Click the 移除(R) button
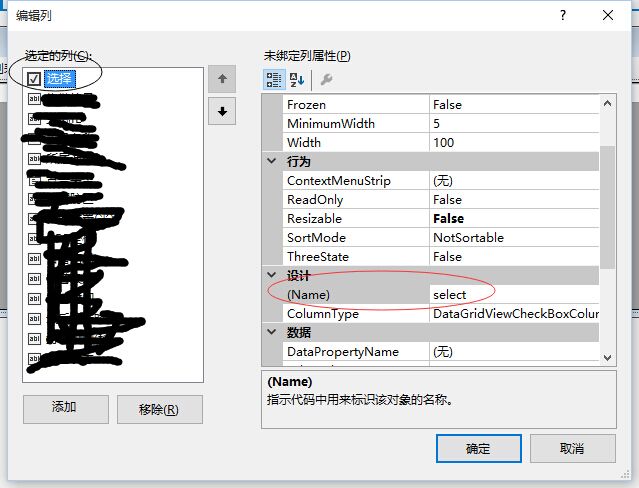 (160, 409)
